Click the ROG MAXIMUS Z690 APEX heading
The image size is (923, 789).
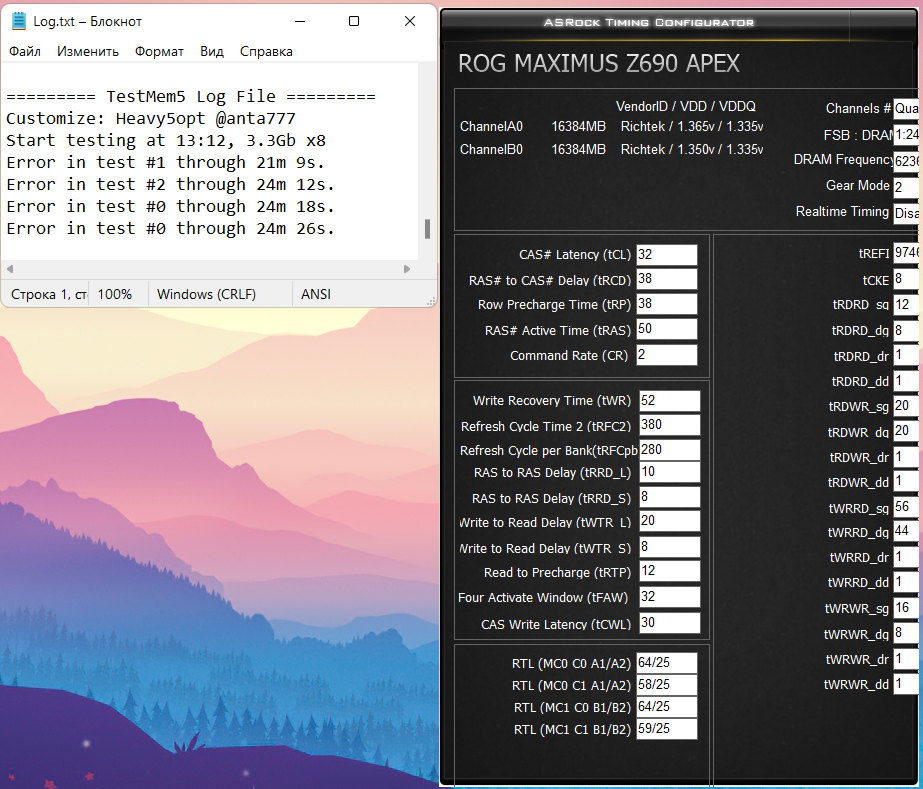tap(599, 64)
